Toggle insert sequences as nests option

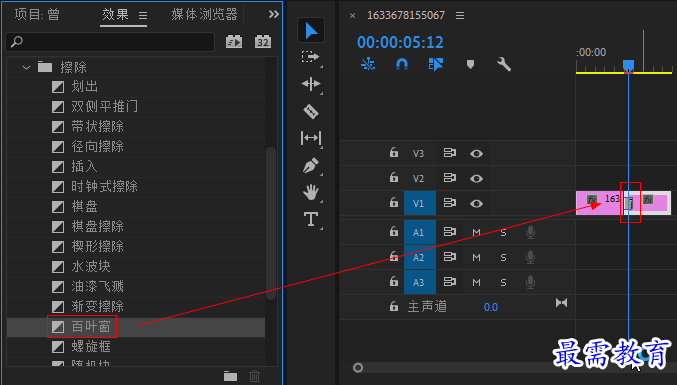[368, 64]
